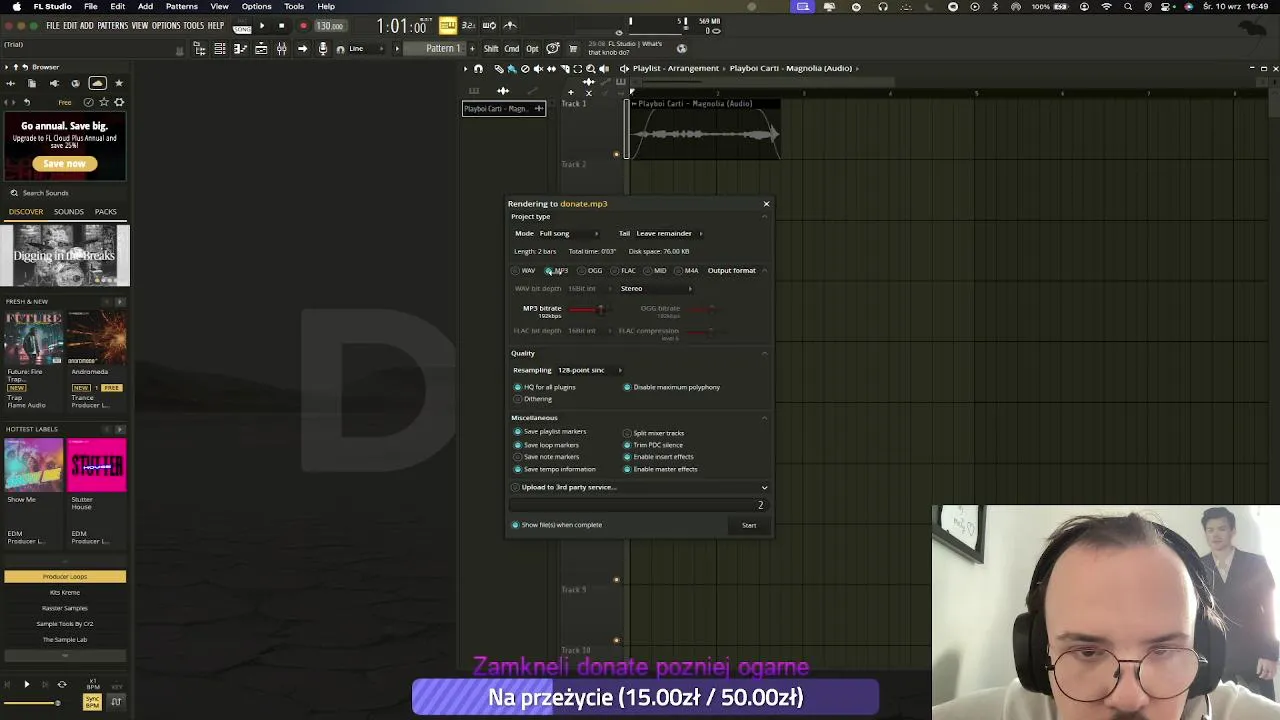This screenshot has width=1280, height=720.
Task: Open the Apple menu
Action: pyautogui.click(x=16, y=6)
